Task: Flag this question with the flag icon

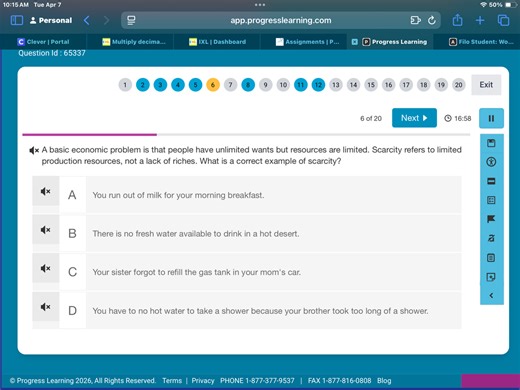Action: [x=491, y=219]
